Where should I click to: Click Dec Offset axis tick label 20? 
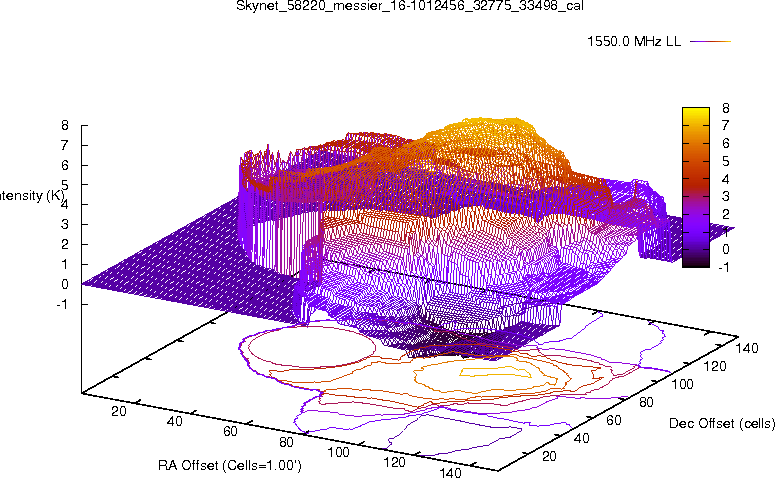549,456
